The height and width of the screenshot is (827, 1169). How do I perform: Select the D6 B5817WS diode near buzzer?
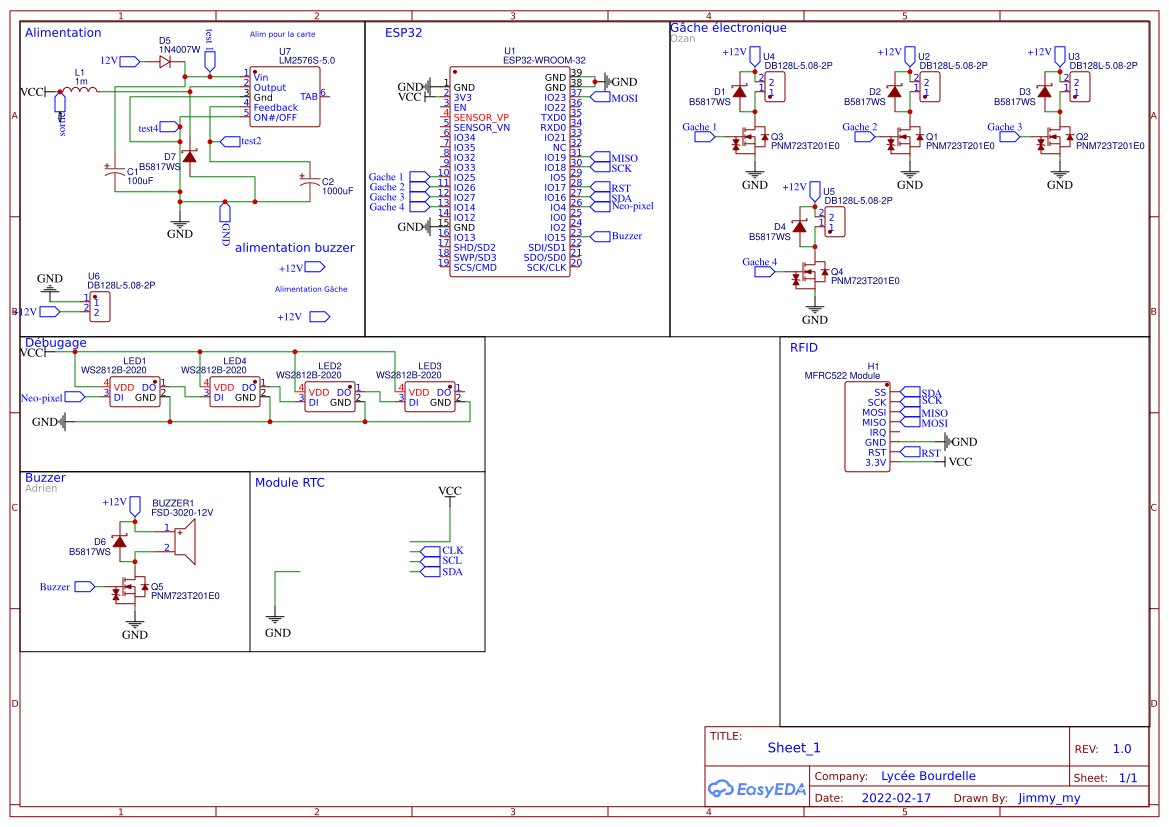119,541
